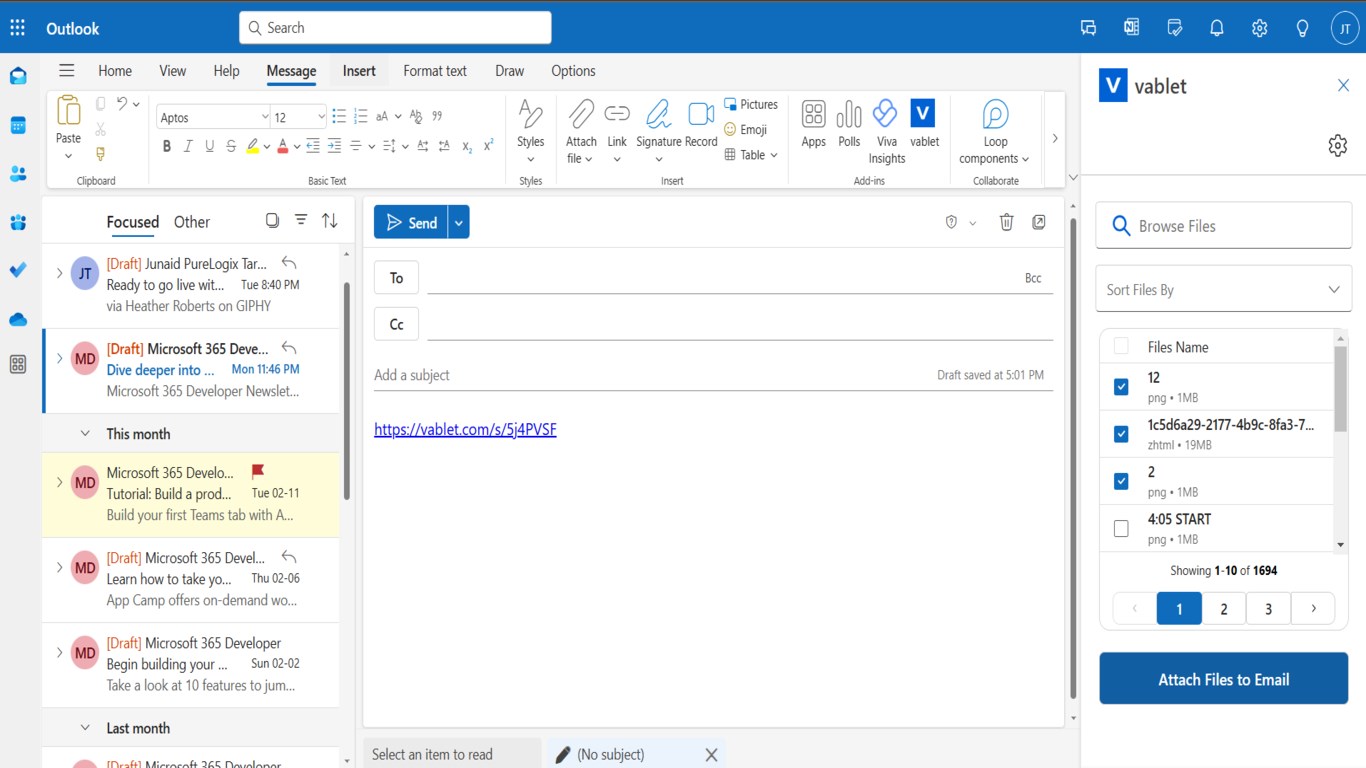Toggle the flag on Tutorial email
1366x768 pixels.
258,471
